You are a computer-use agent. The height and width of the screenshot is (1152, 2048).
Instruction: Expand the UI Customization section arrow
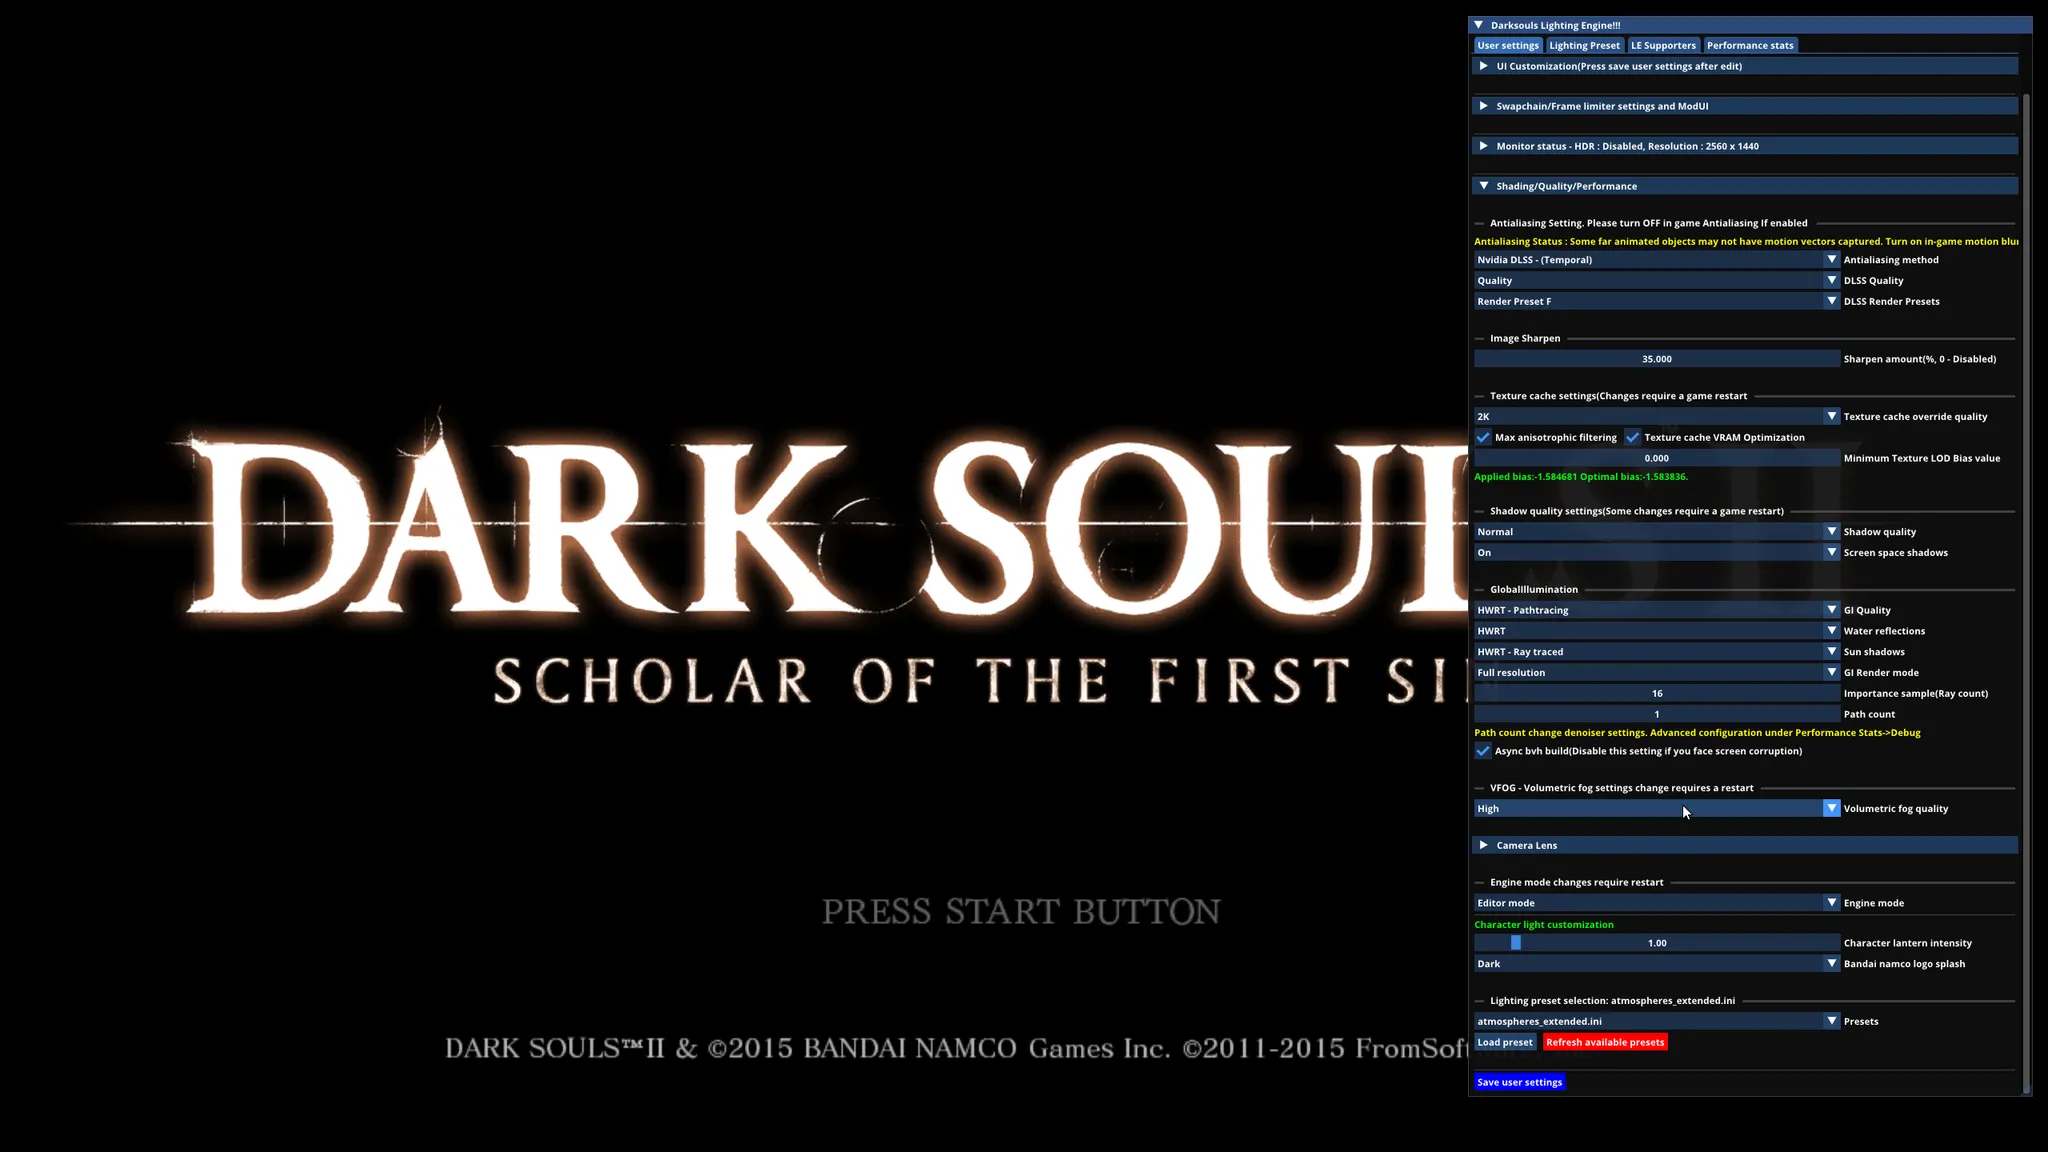click(x=1484, y=66)
